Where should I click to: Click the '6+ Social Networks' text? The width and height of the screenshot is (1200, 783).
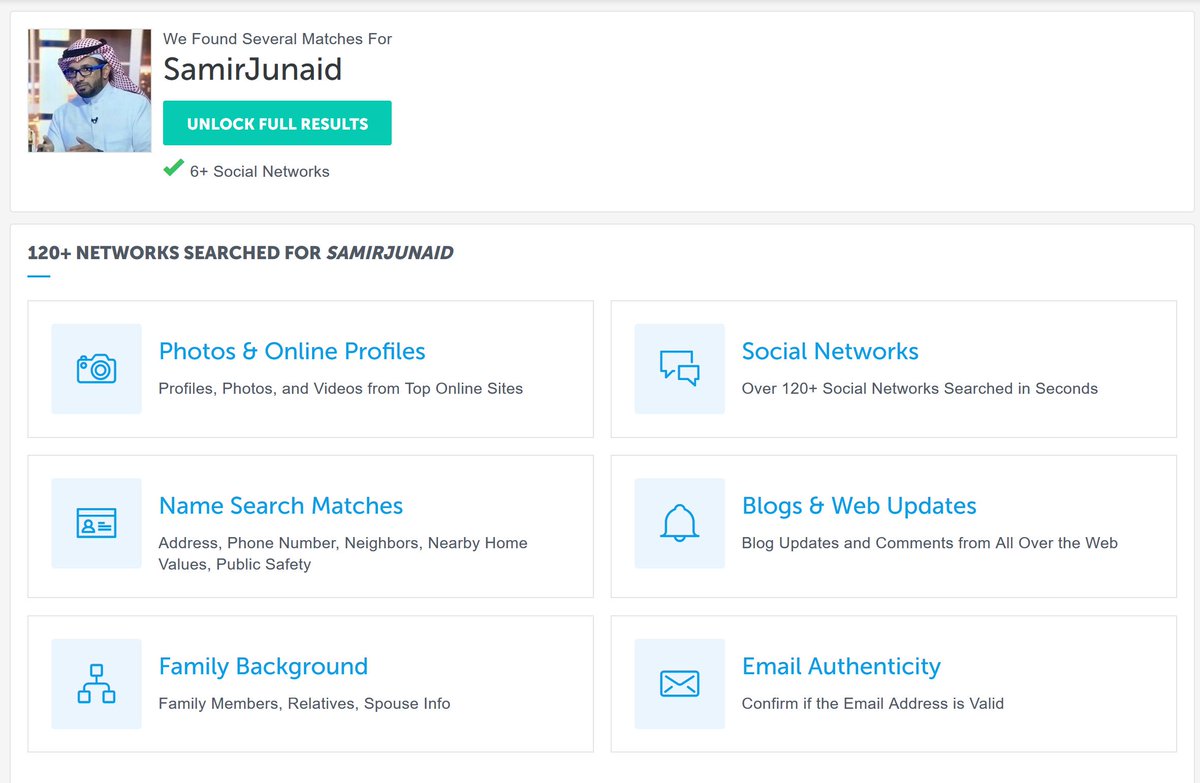click(x=260, y=171)
